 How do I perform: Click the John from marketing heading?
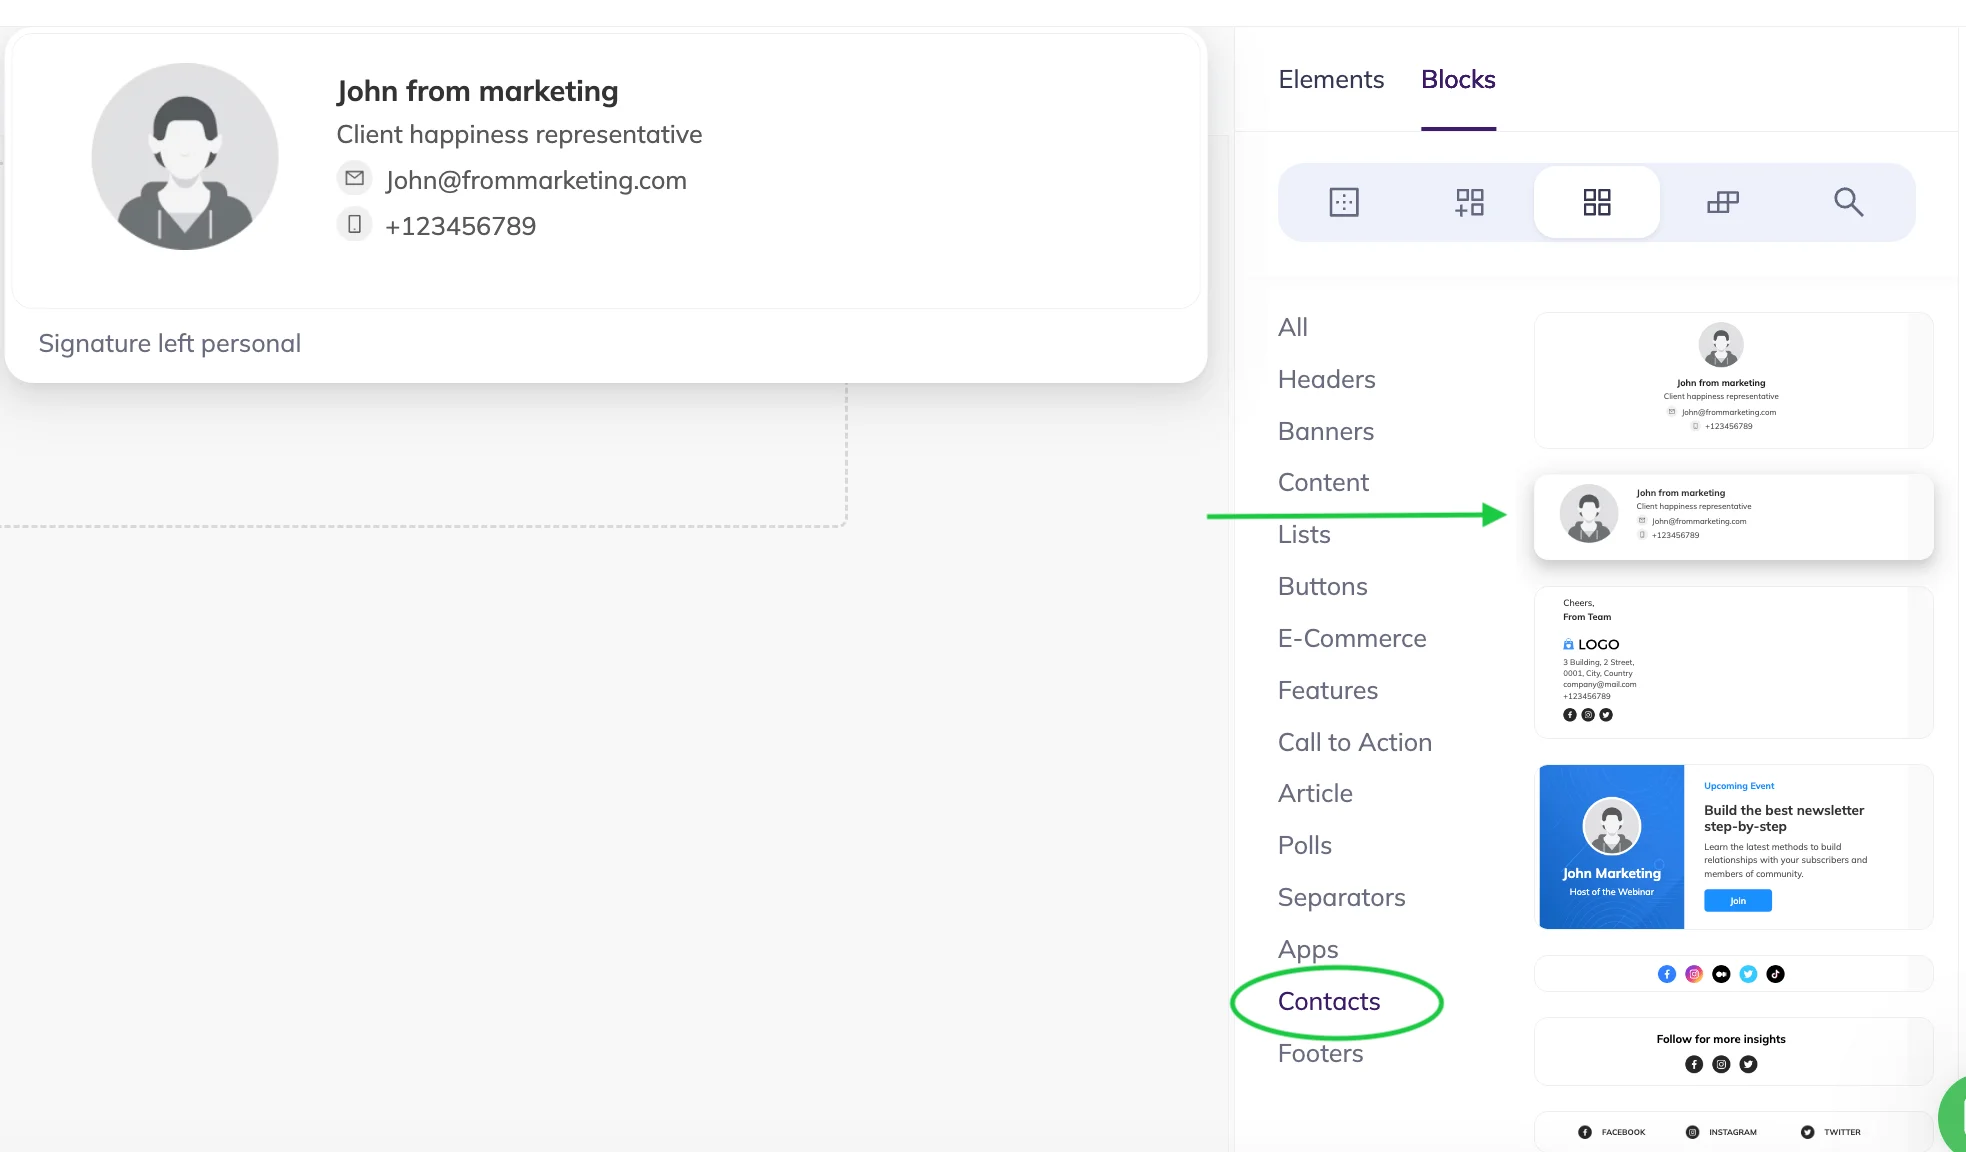(477, 91)
